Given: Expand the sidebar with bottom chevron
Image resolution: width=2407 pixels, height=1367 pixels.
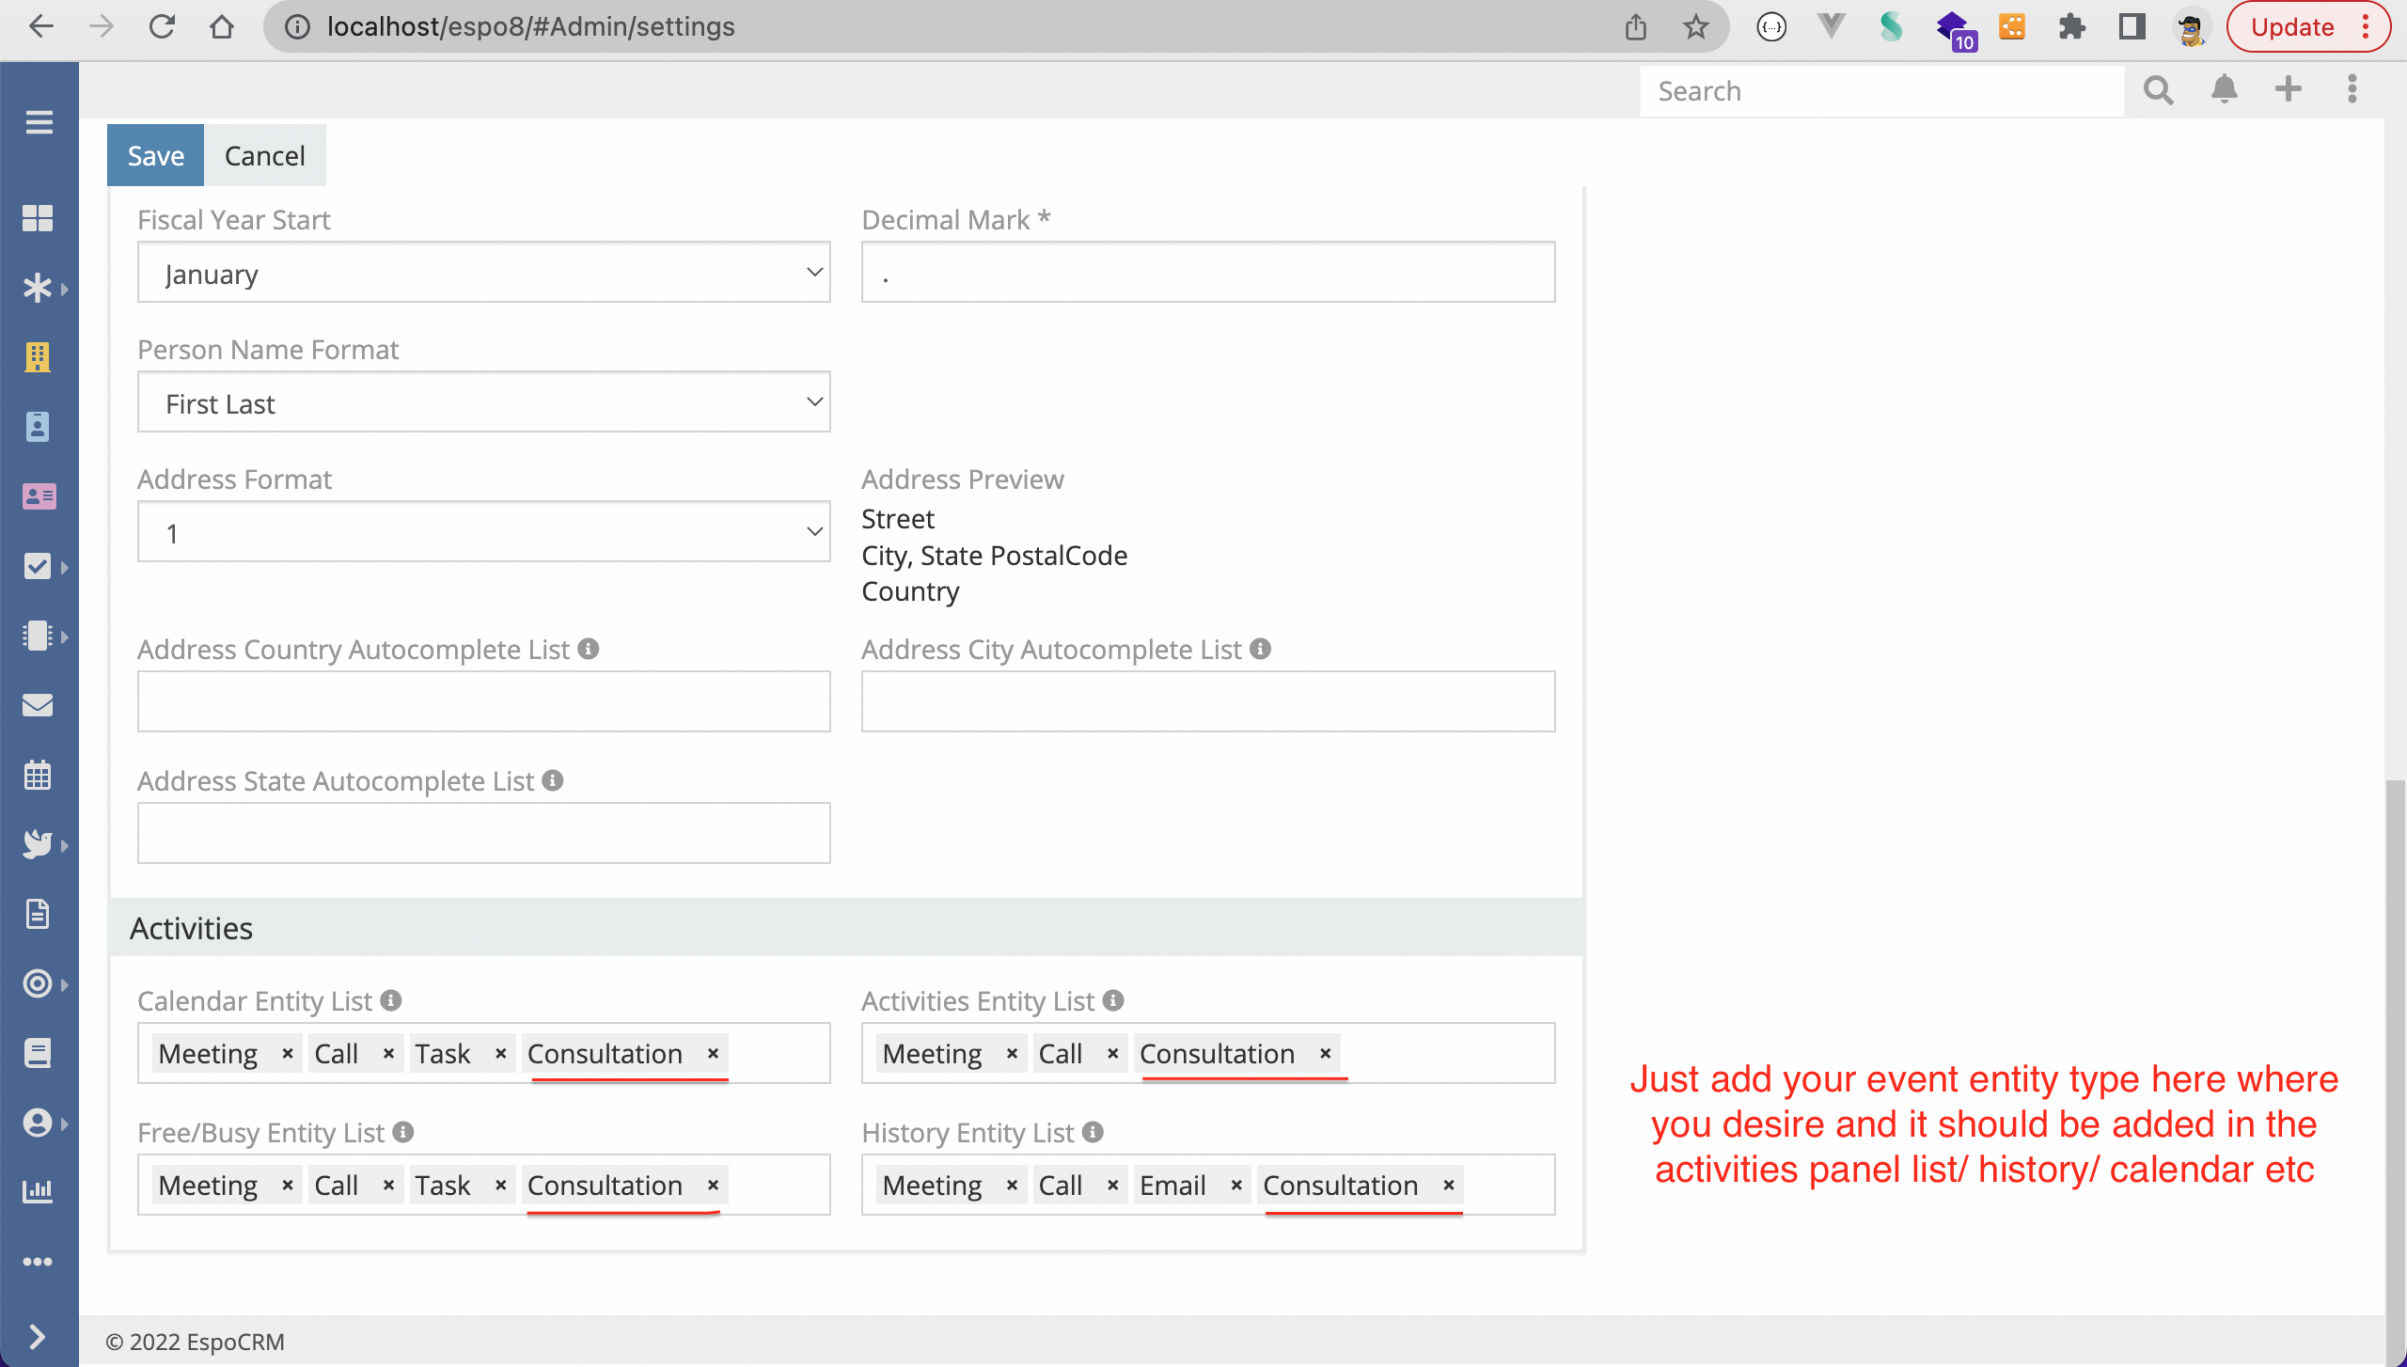Looking at the screenshot, I should [38, 1336].
